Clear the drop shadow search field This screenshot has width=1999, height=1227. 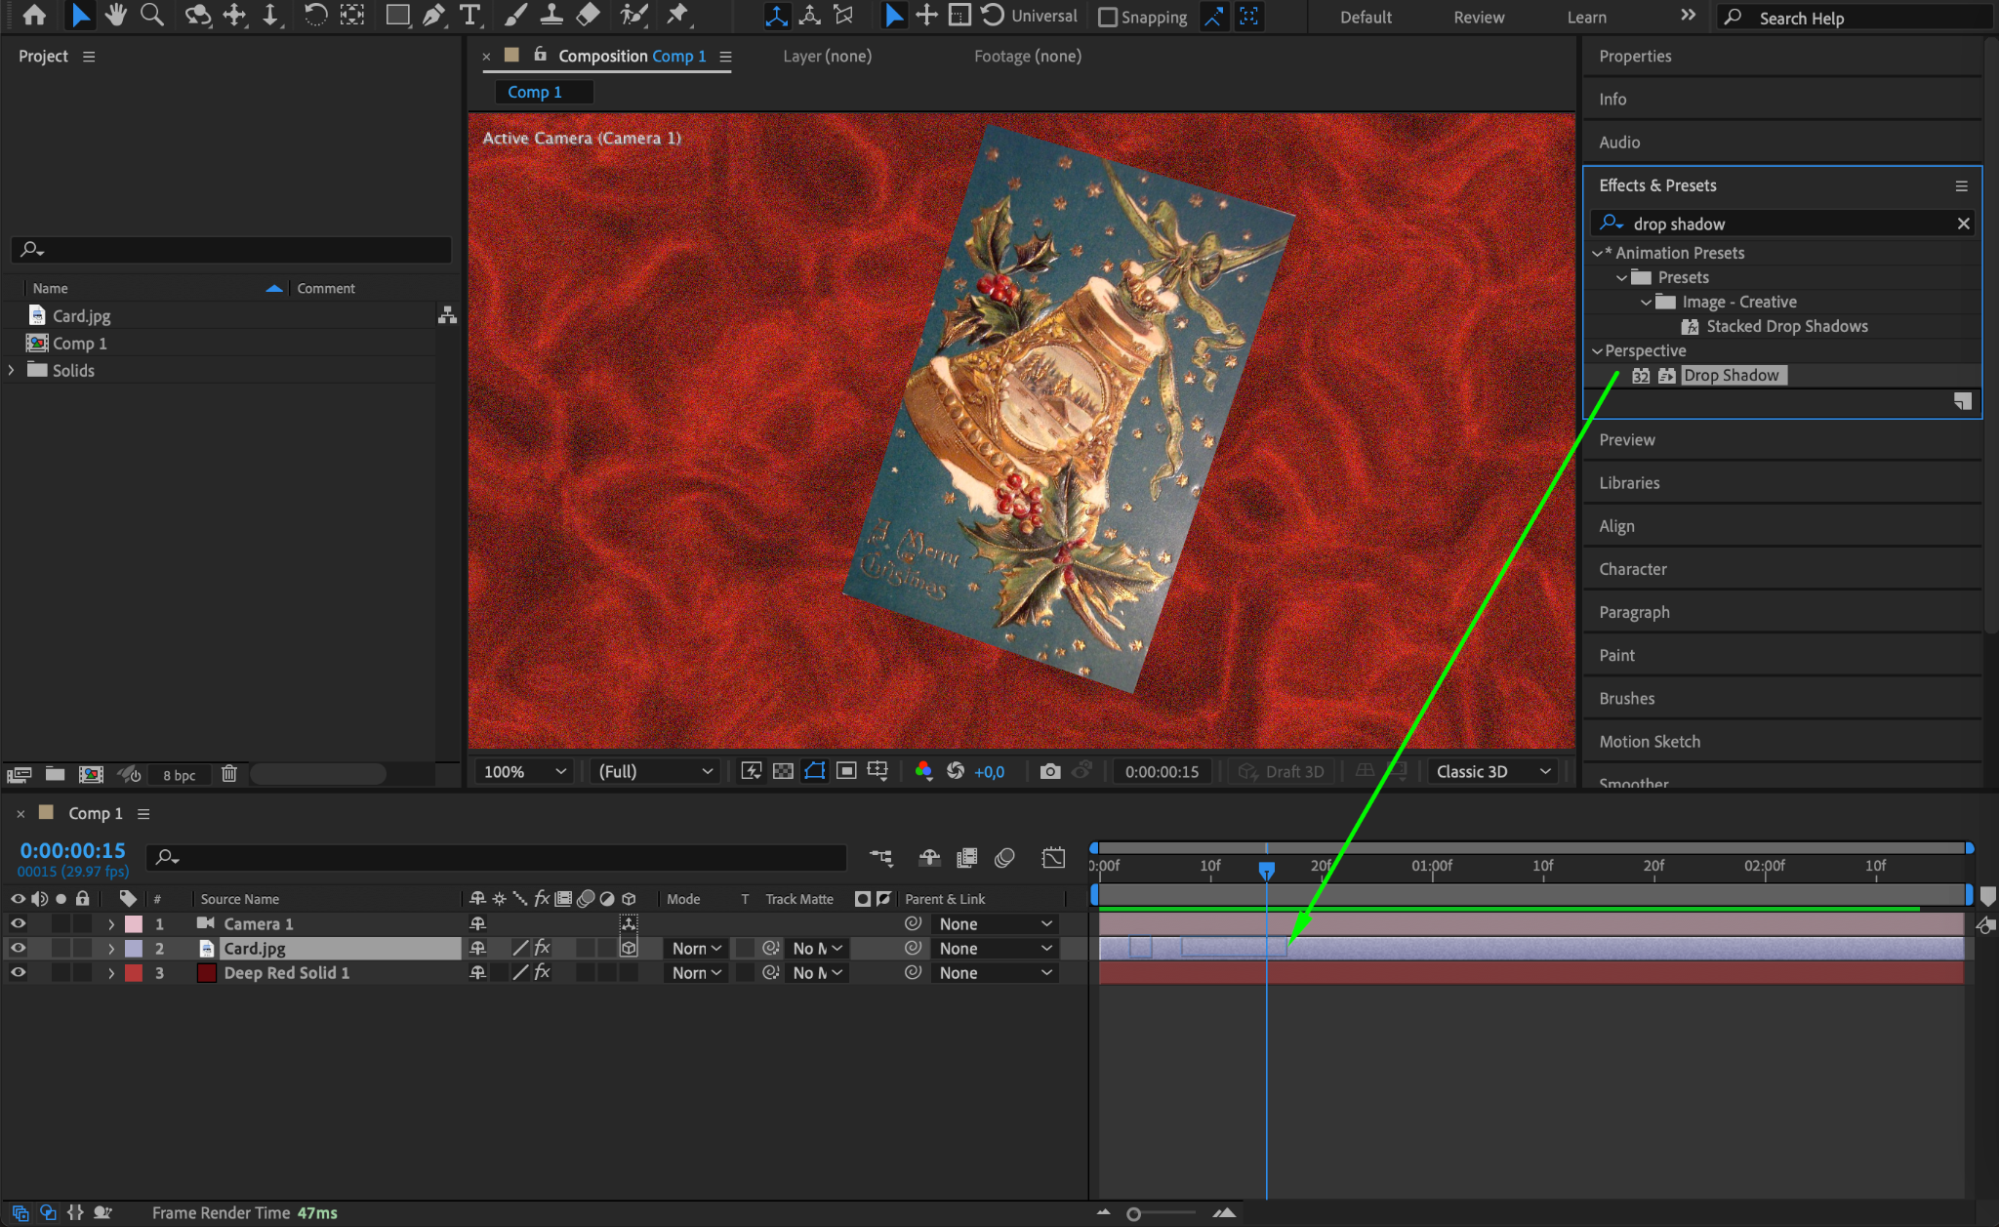tap(1963, 224)
